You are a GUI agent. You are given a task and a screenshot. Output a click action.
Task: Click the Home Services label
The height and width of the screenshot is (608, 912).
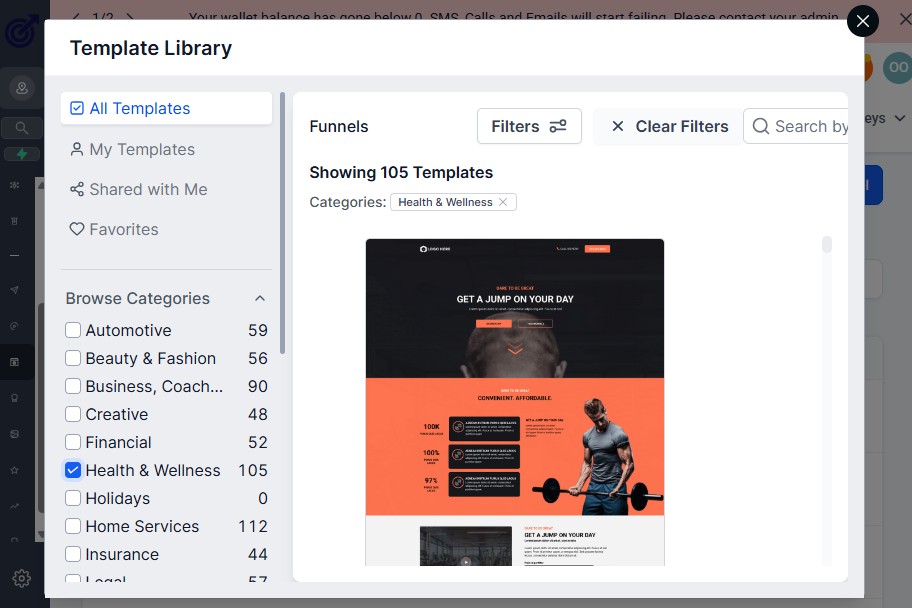tap(142, 526)
